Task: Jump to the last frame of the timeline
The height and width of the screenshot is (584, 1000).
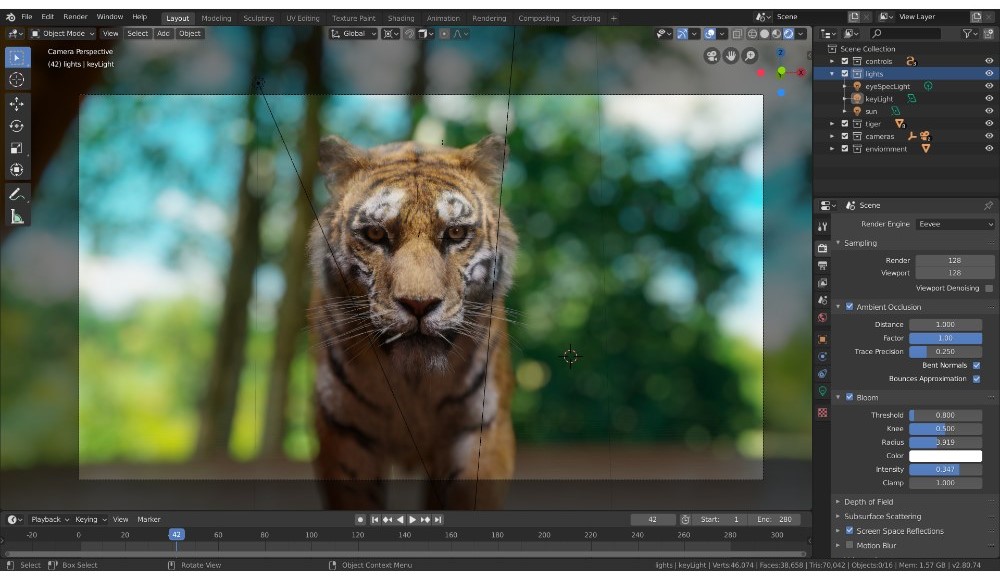Action: click(438, 519)
